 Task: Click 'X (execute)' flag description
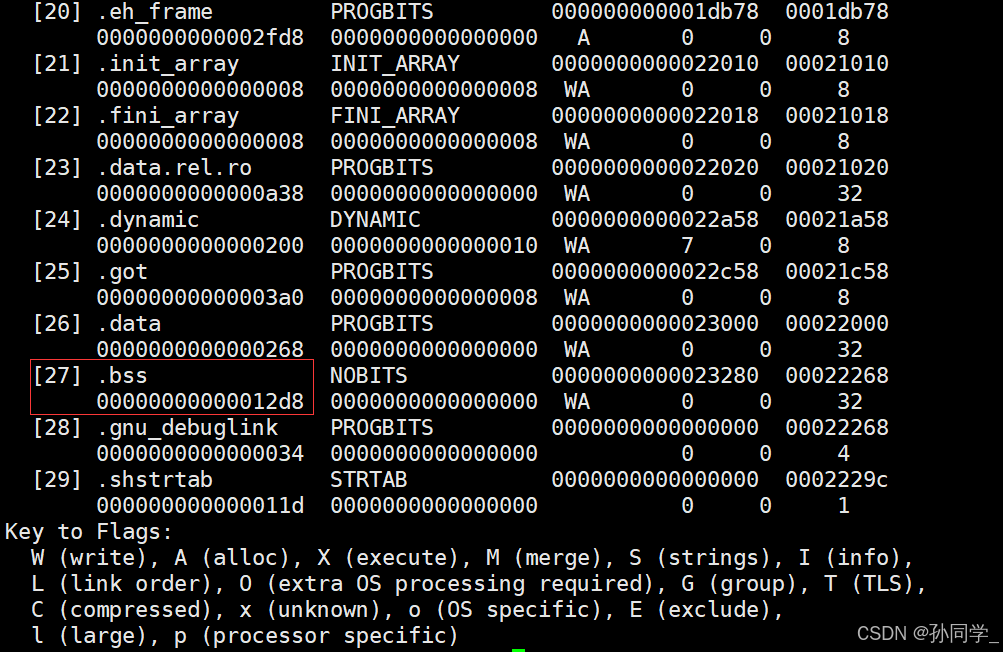coord(388,559)
